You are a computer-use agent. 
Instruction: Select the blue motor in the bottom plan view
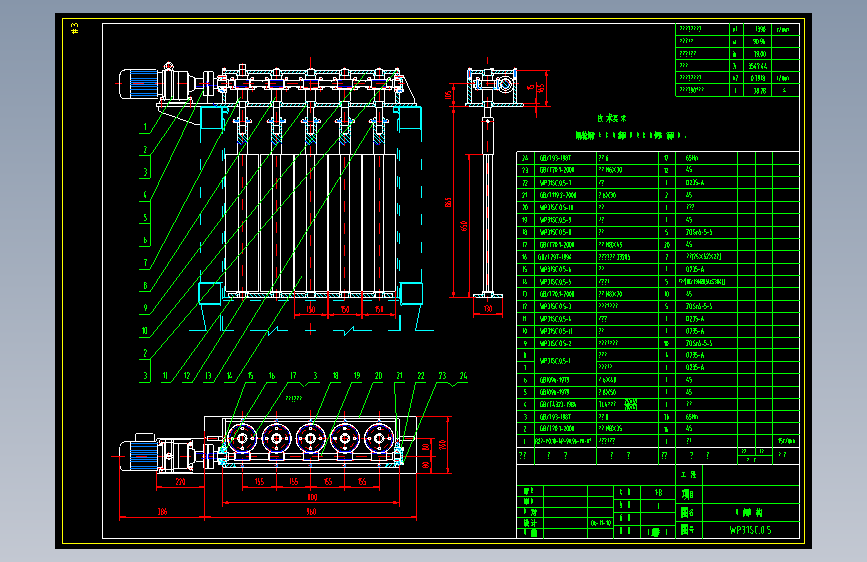139,455
